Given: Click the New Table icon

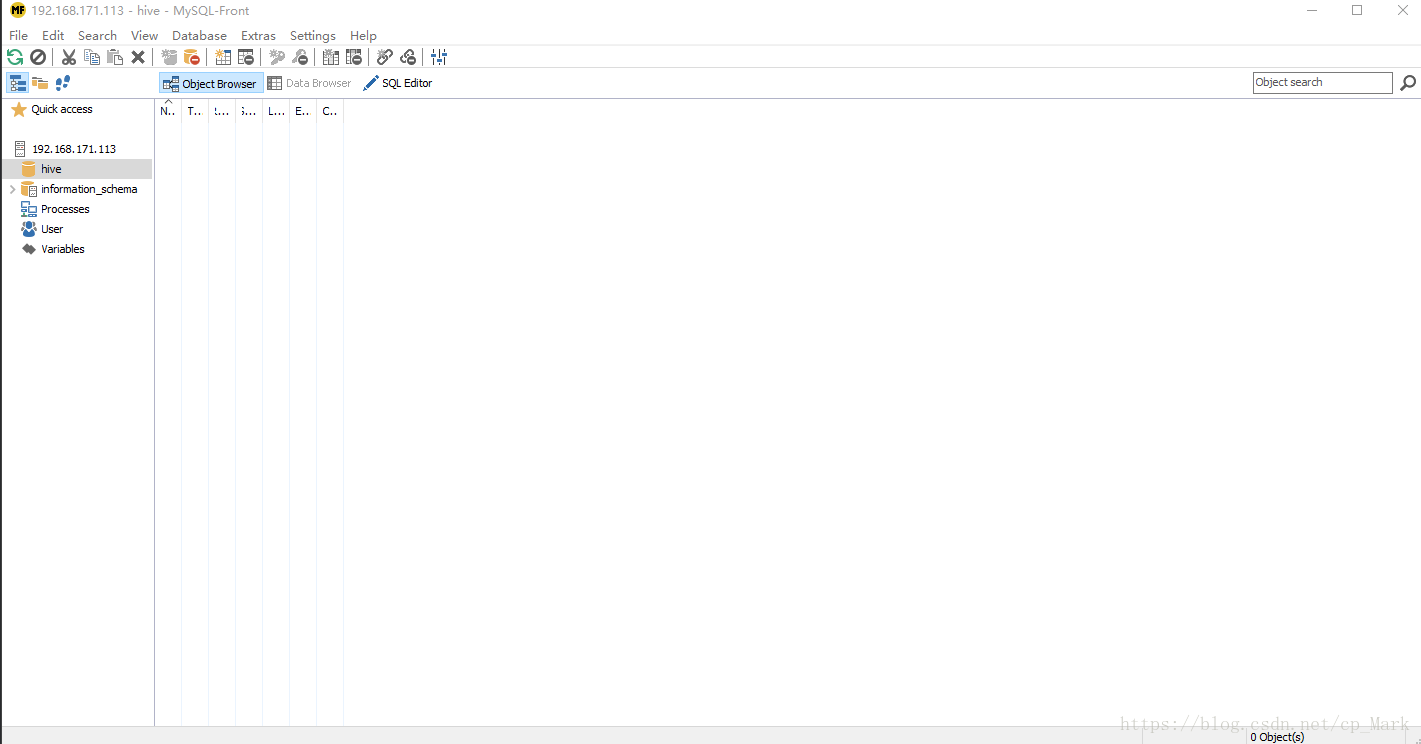Looking at the screenshot, I should (x=223, y=58).
